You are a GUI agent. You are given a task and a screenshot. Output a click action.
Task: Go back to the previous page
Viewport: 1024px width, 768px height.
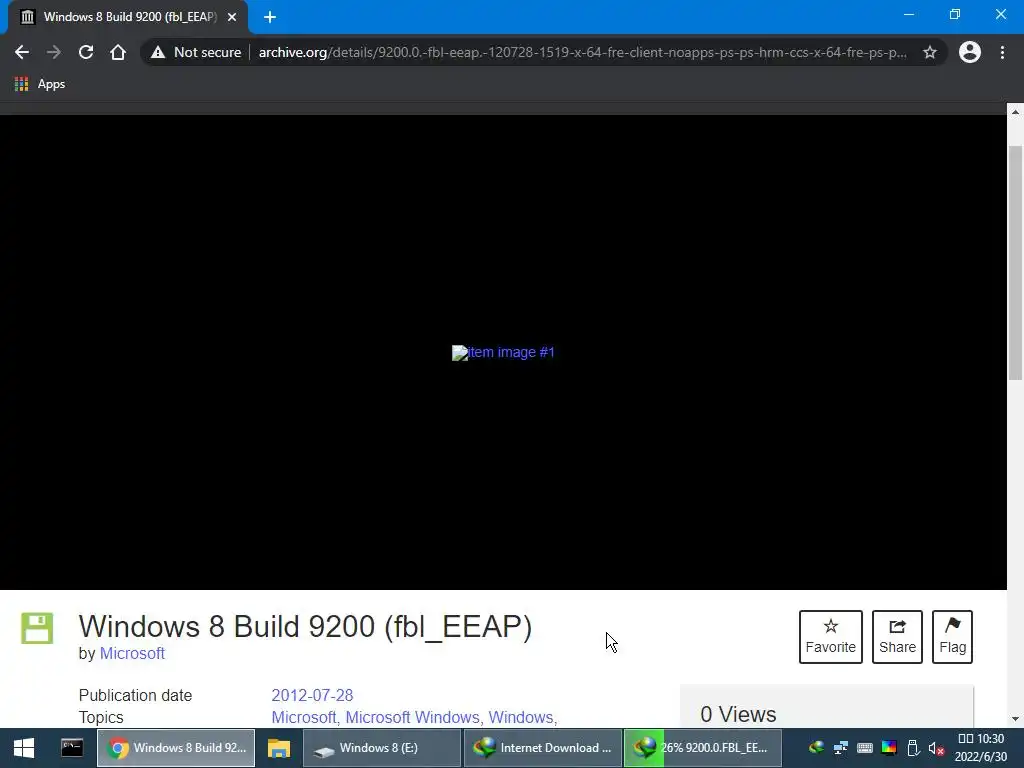[x=22, y=52]
